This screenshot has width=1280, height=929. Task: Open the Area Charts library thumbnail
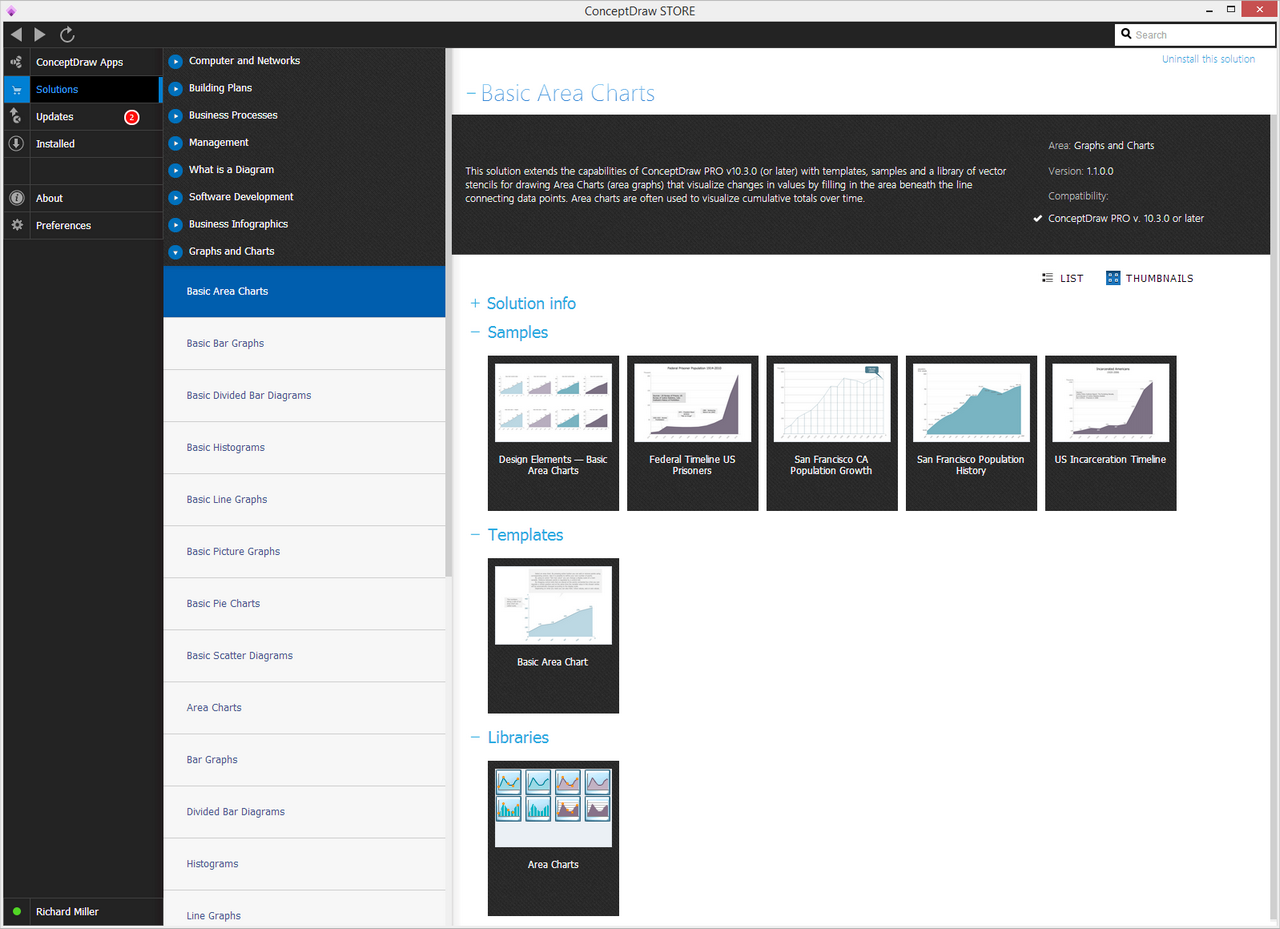pyautogui.click(x=553, y=838)
